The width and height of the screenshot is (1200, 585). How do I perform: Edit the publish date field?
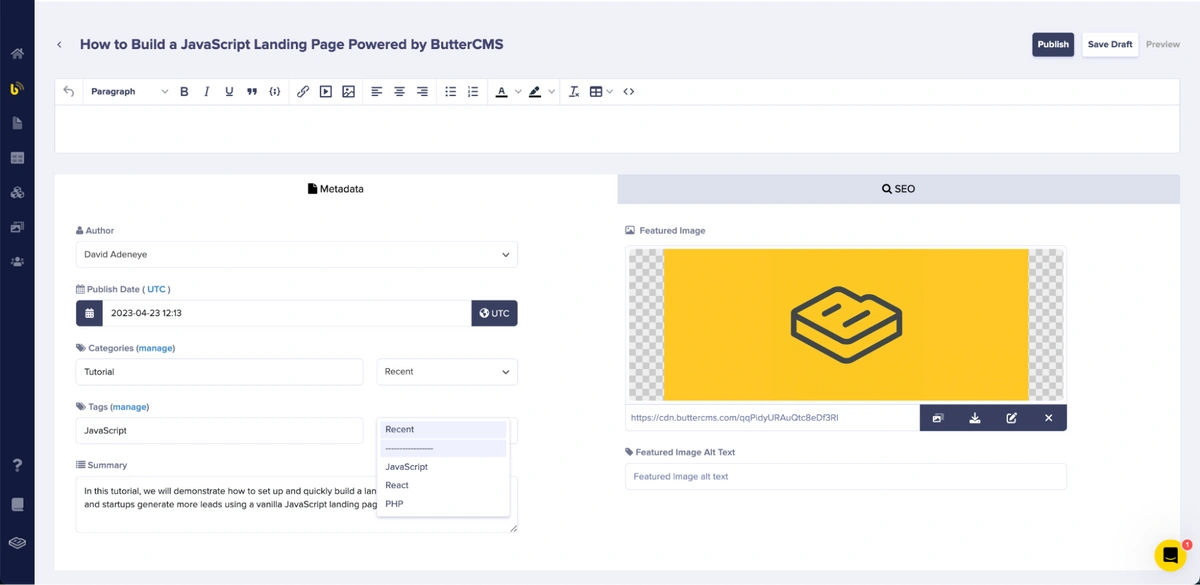tap(286, 313)
